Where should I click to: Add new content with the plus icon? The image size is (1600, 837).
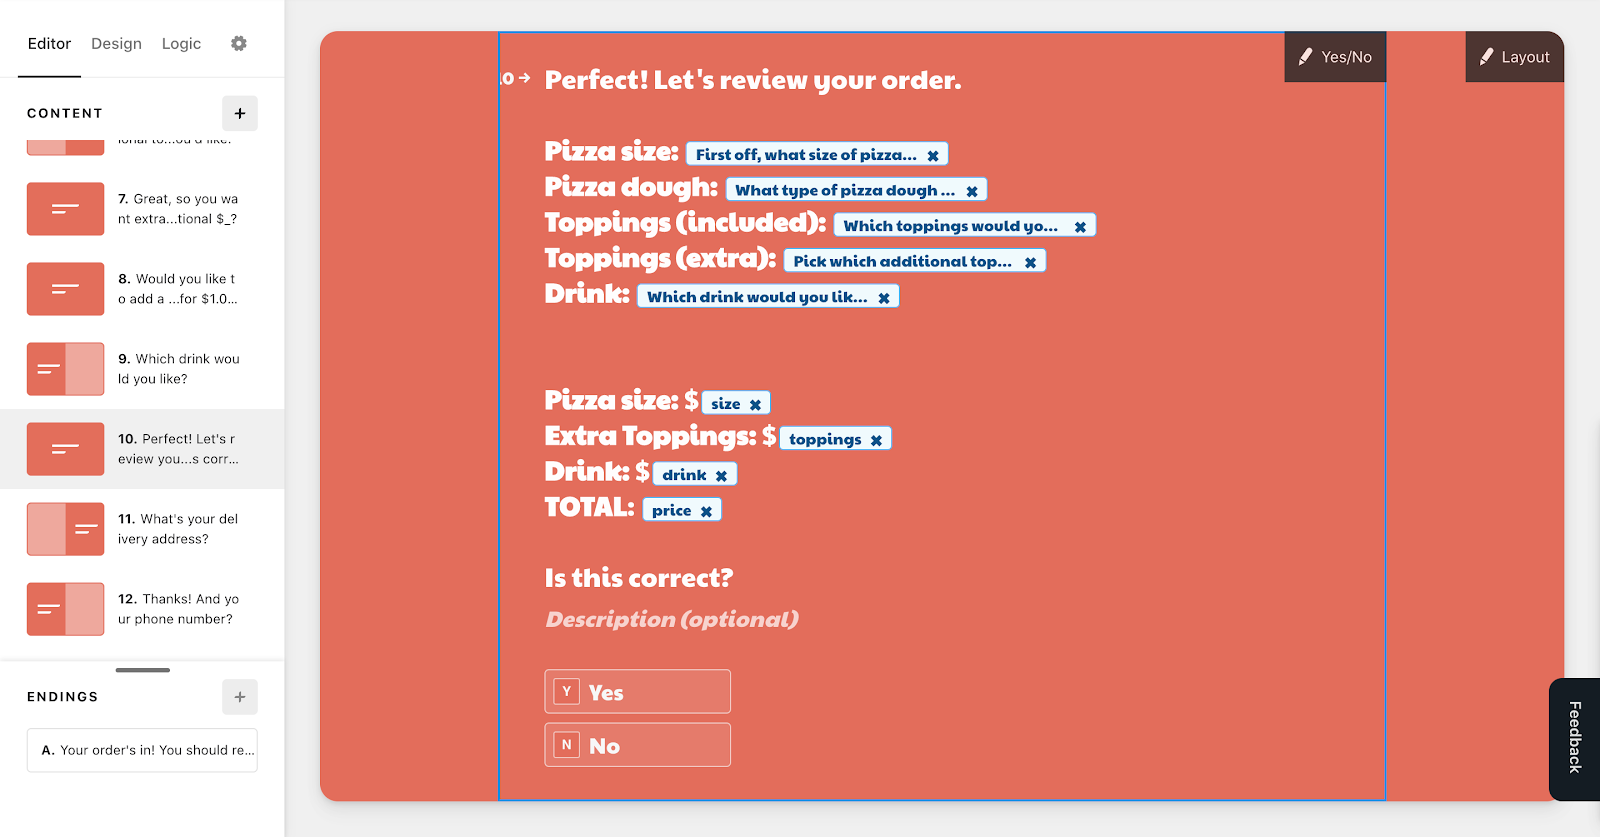240,113
